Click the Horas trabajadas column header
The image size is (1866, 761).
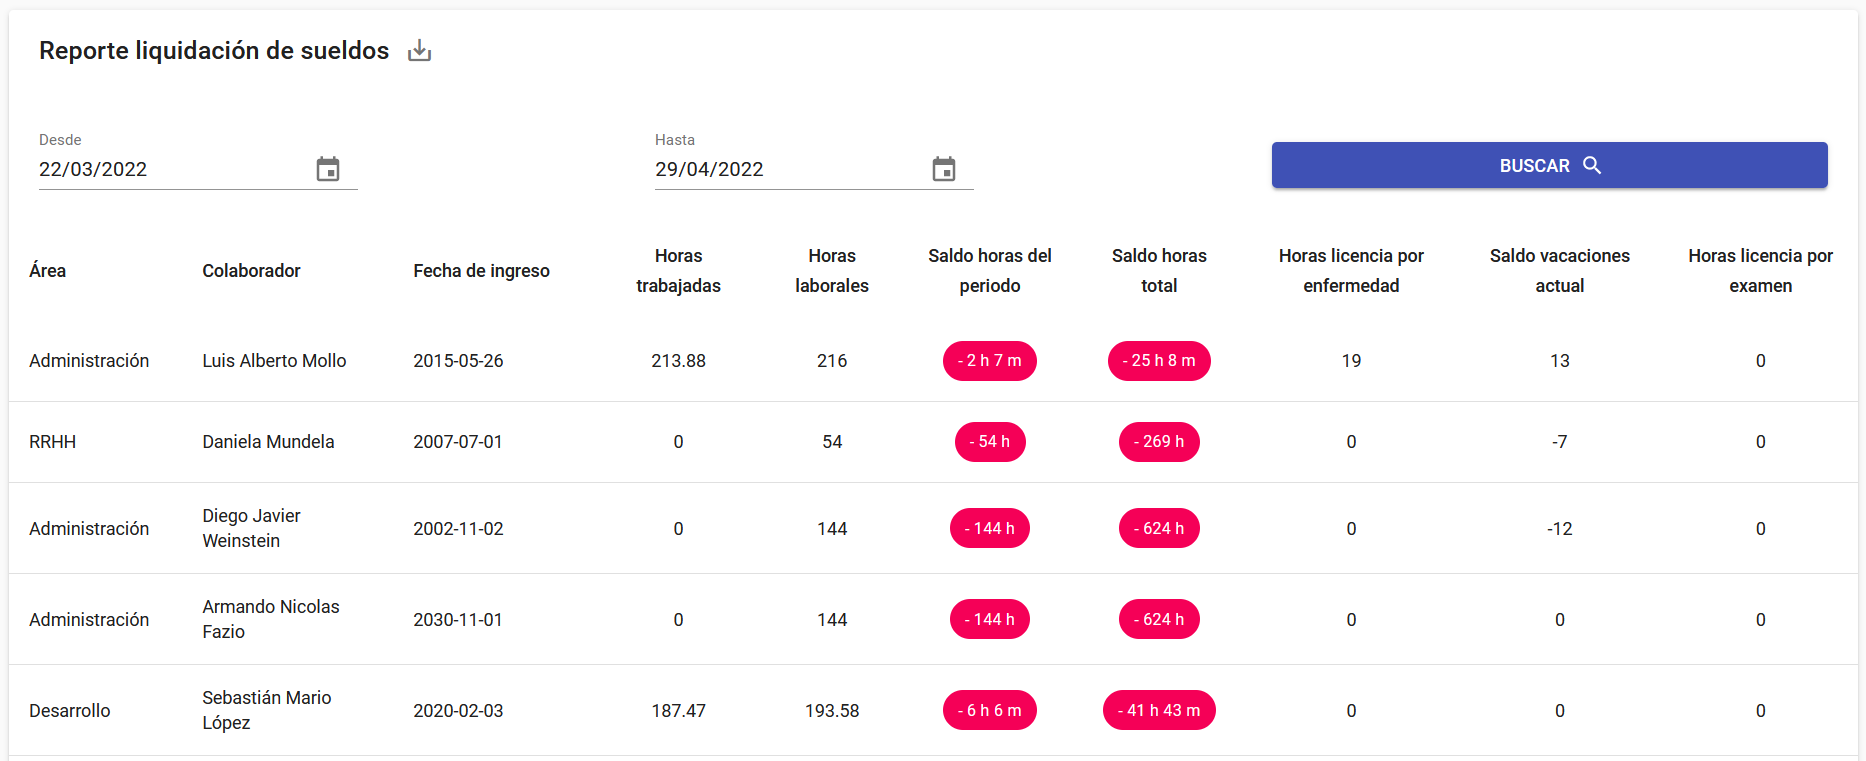[x=678, y=271]
